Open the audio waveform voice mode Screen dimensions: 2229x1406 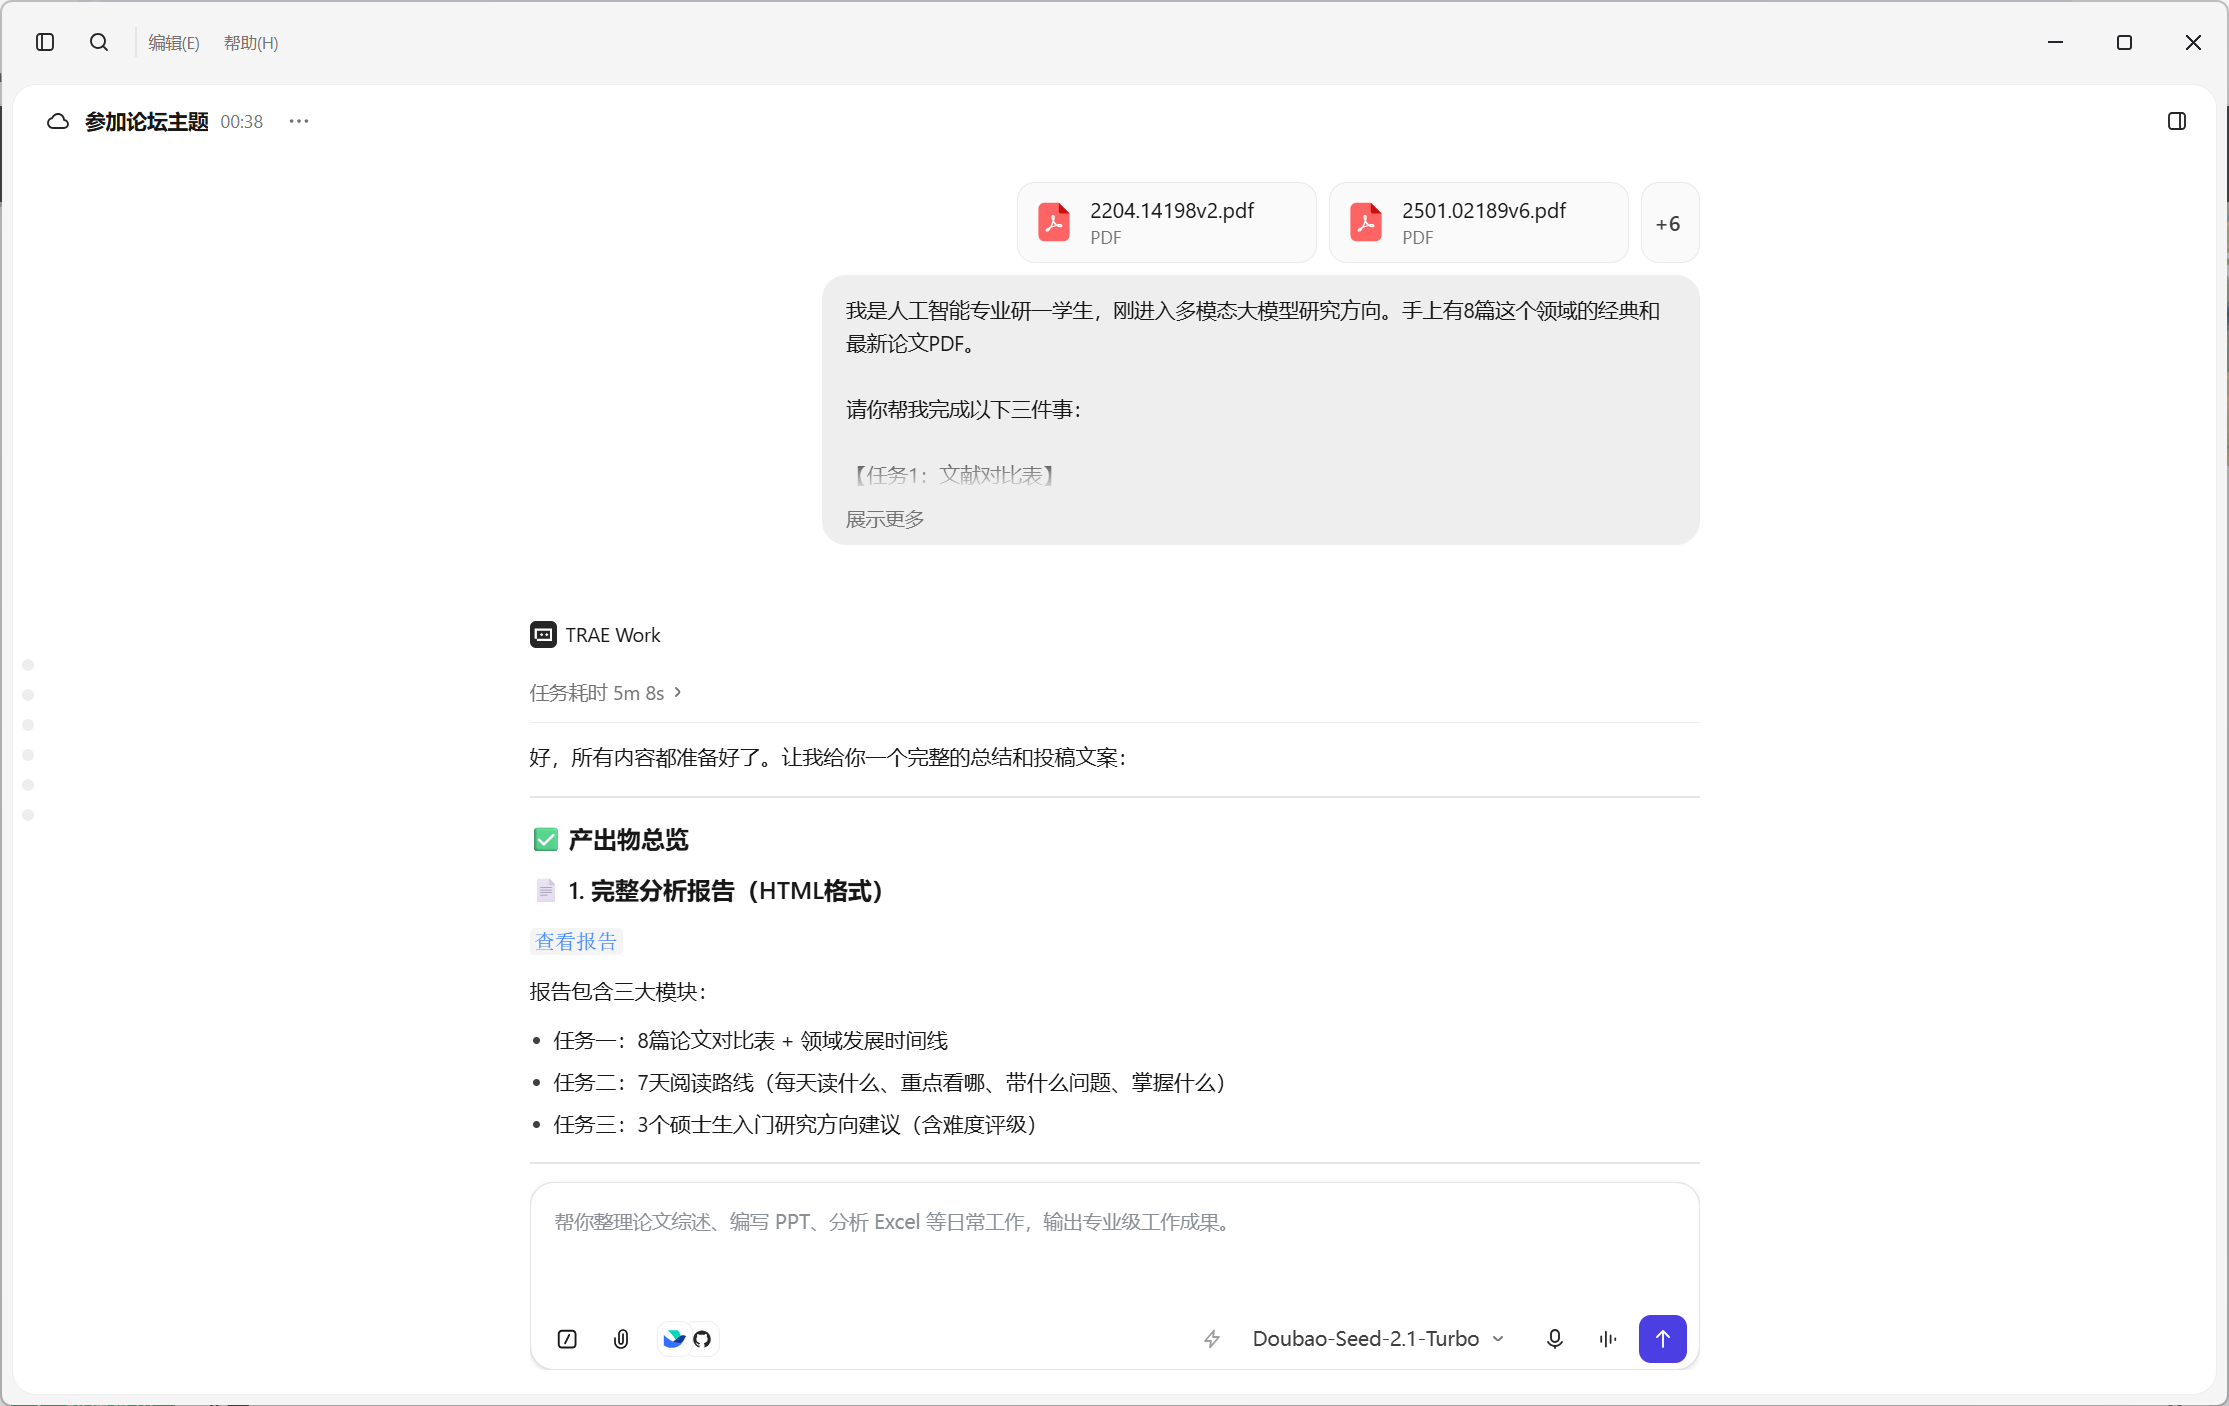[1608, 1339]
